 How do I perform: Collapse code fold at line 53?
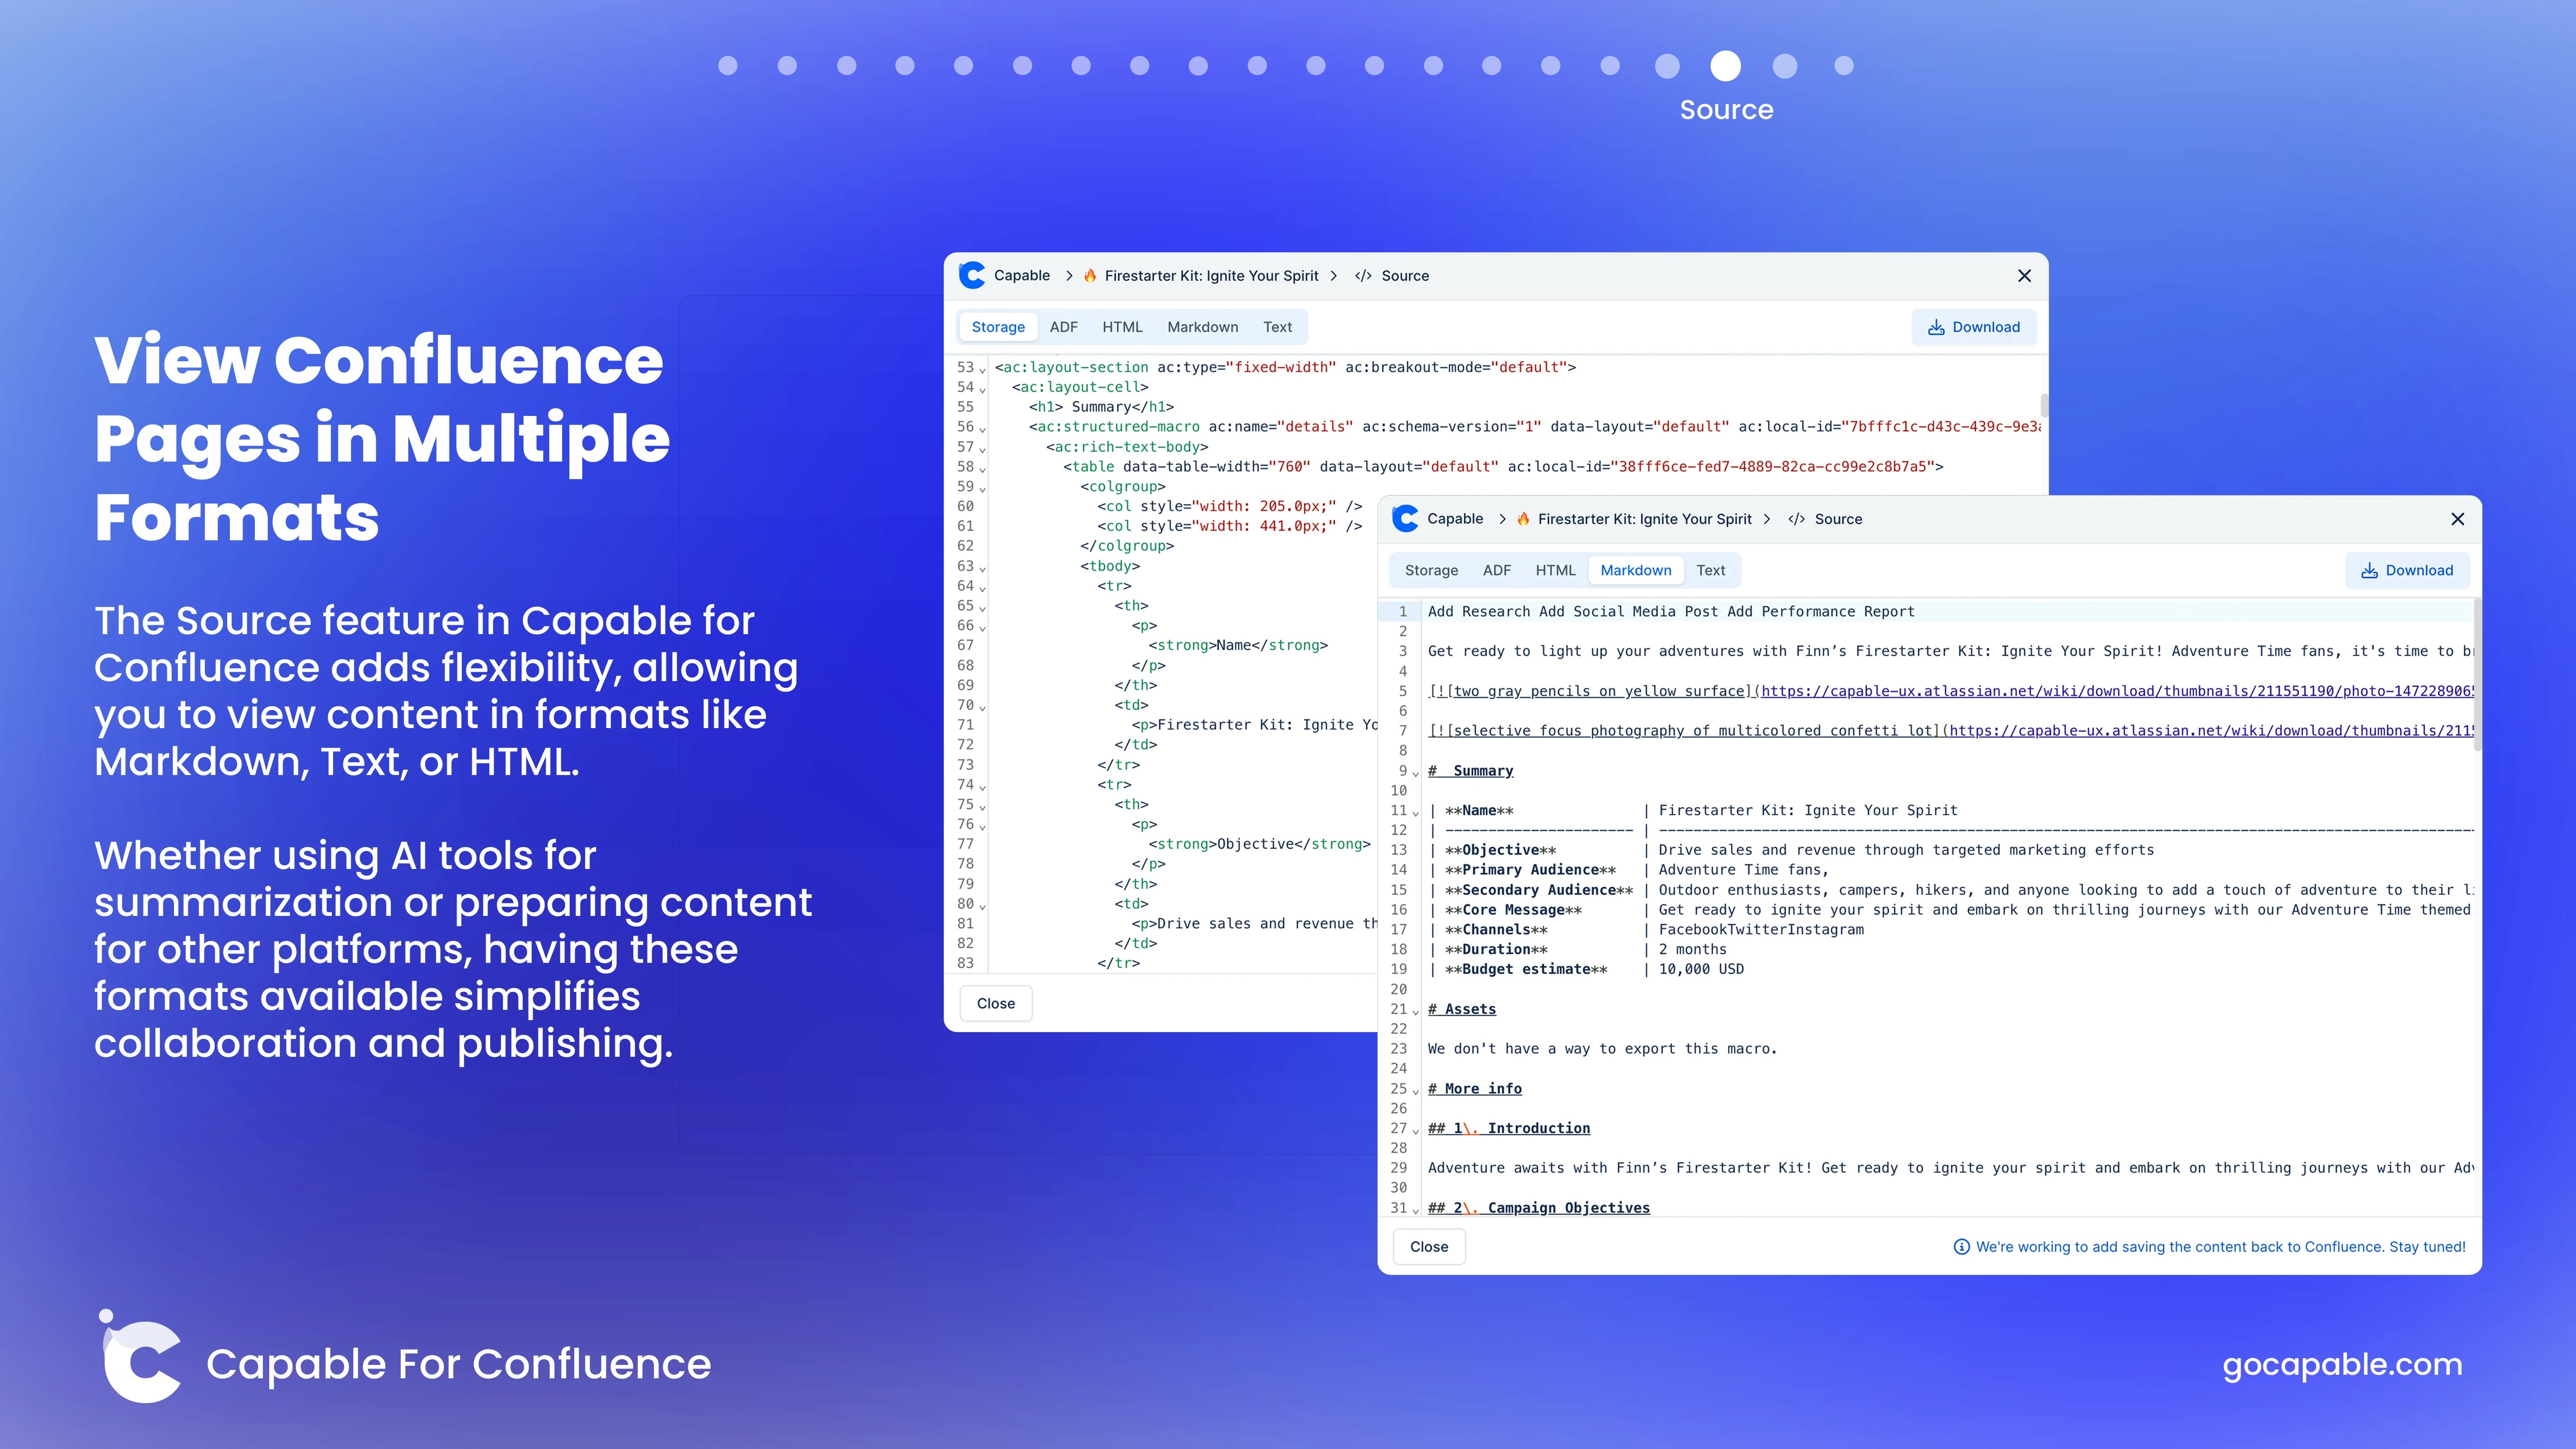(x=982, y=370)
